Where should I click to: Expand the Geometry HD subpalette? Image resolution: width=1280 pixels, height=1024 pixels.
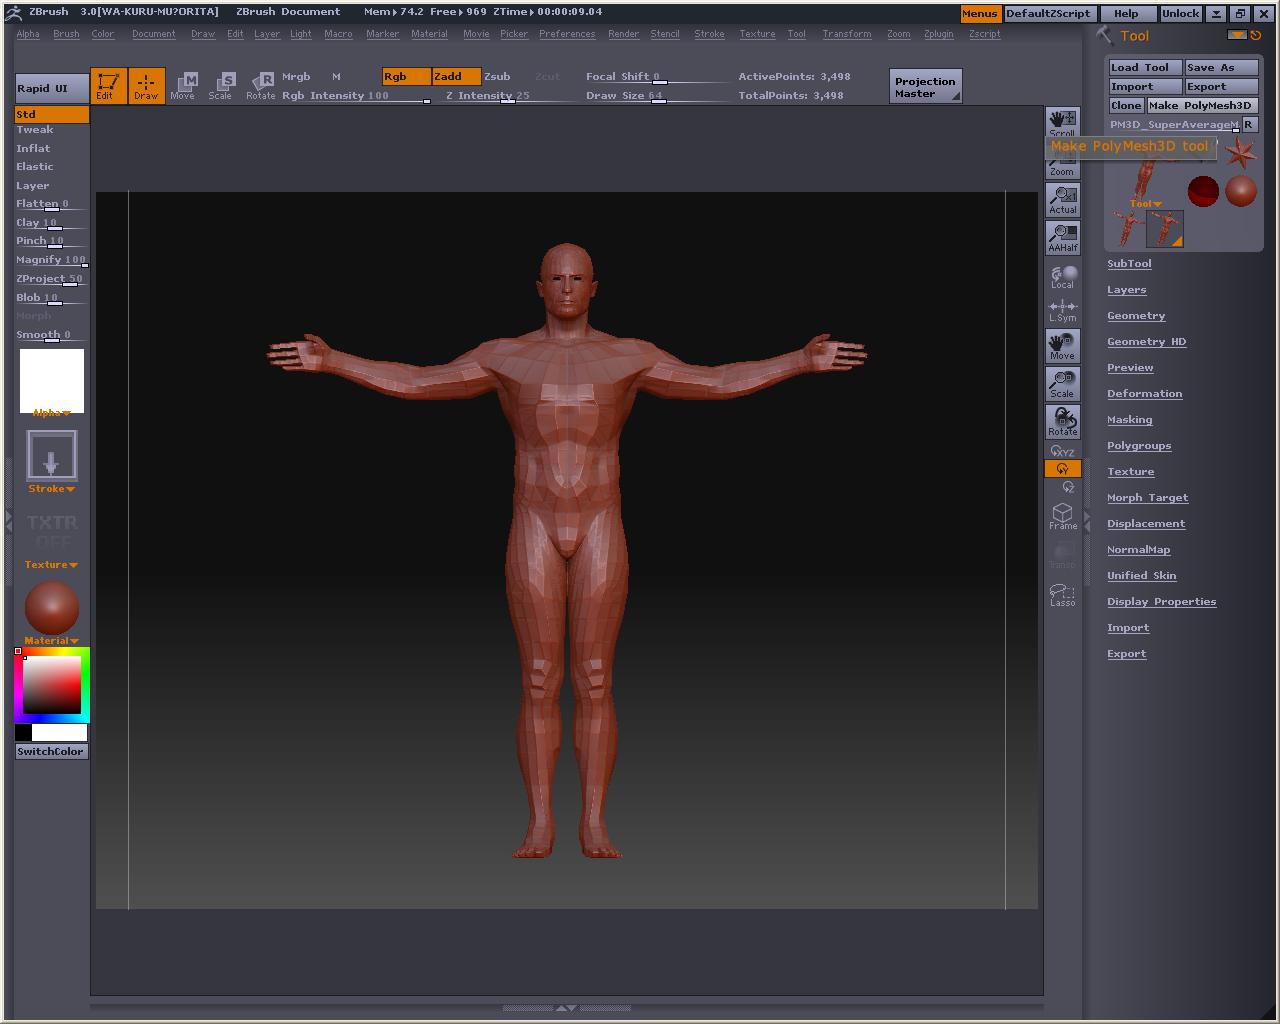(x=1147, y=342)
